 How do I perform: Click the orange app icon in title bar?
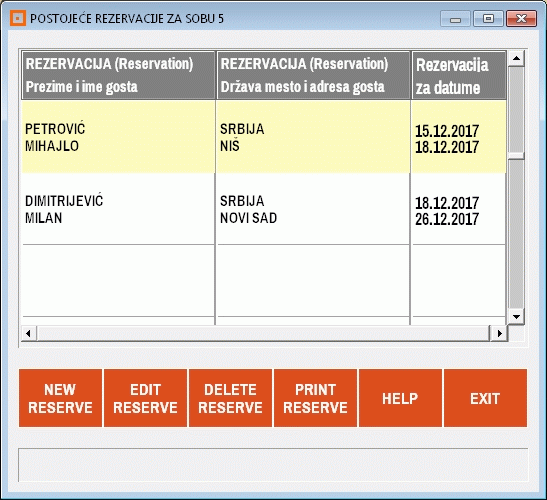pos(18,18)
